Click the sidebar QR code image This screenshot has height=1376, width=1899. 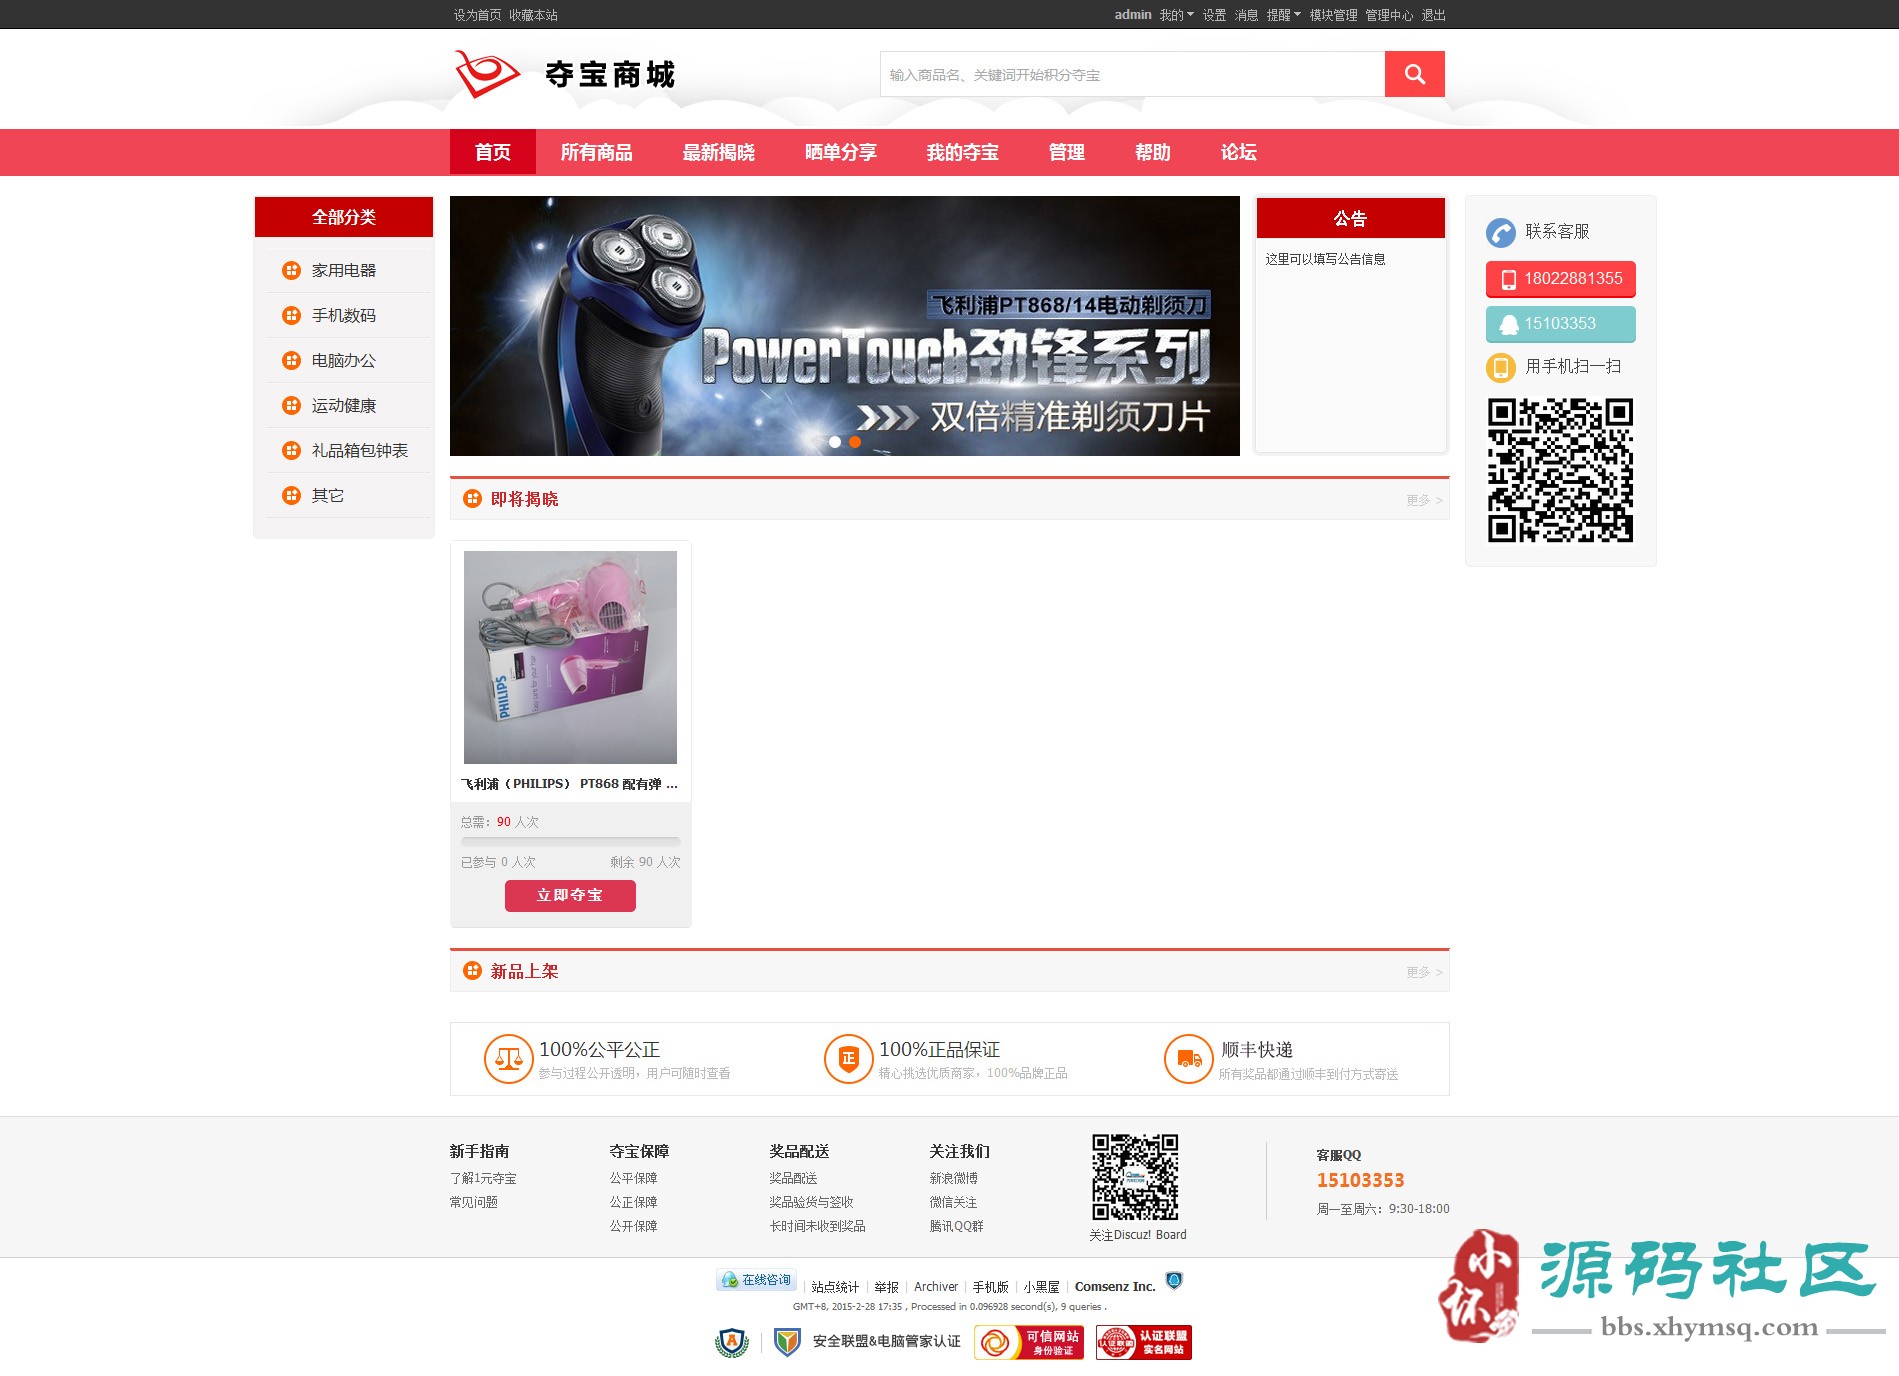click(1560, 470)
